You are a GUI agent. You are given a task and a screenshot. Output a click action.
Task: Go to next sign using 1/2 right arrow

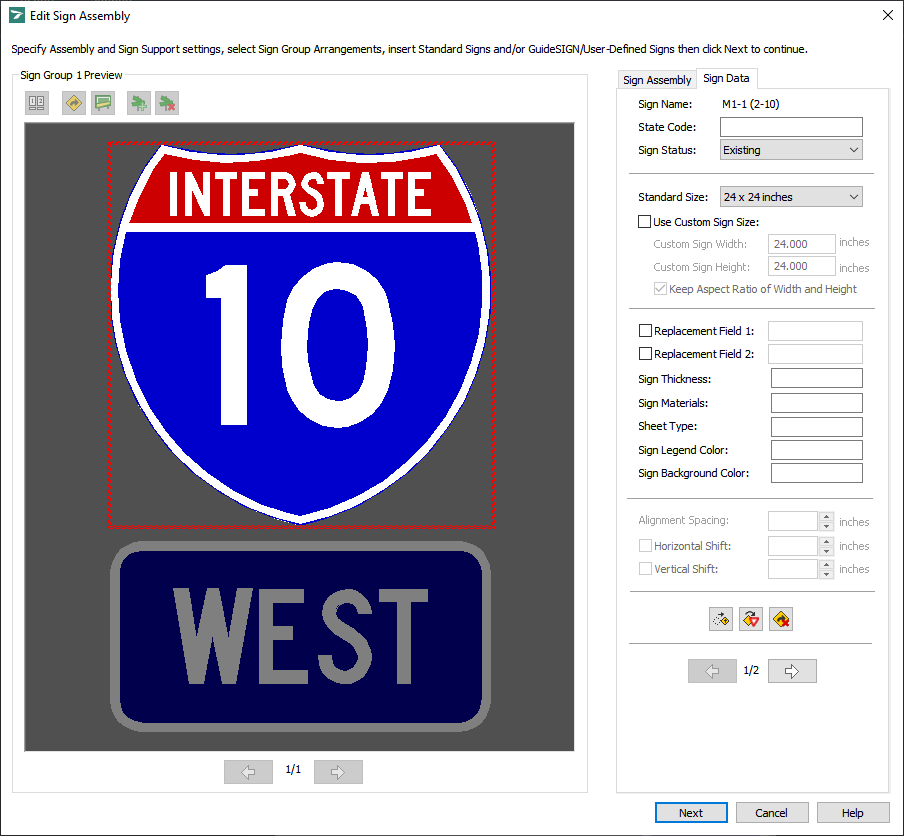(x=792, y=671)
